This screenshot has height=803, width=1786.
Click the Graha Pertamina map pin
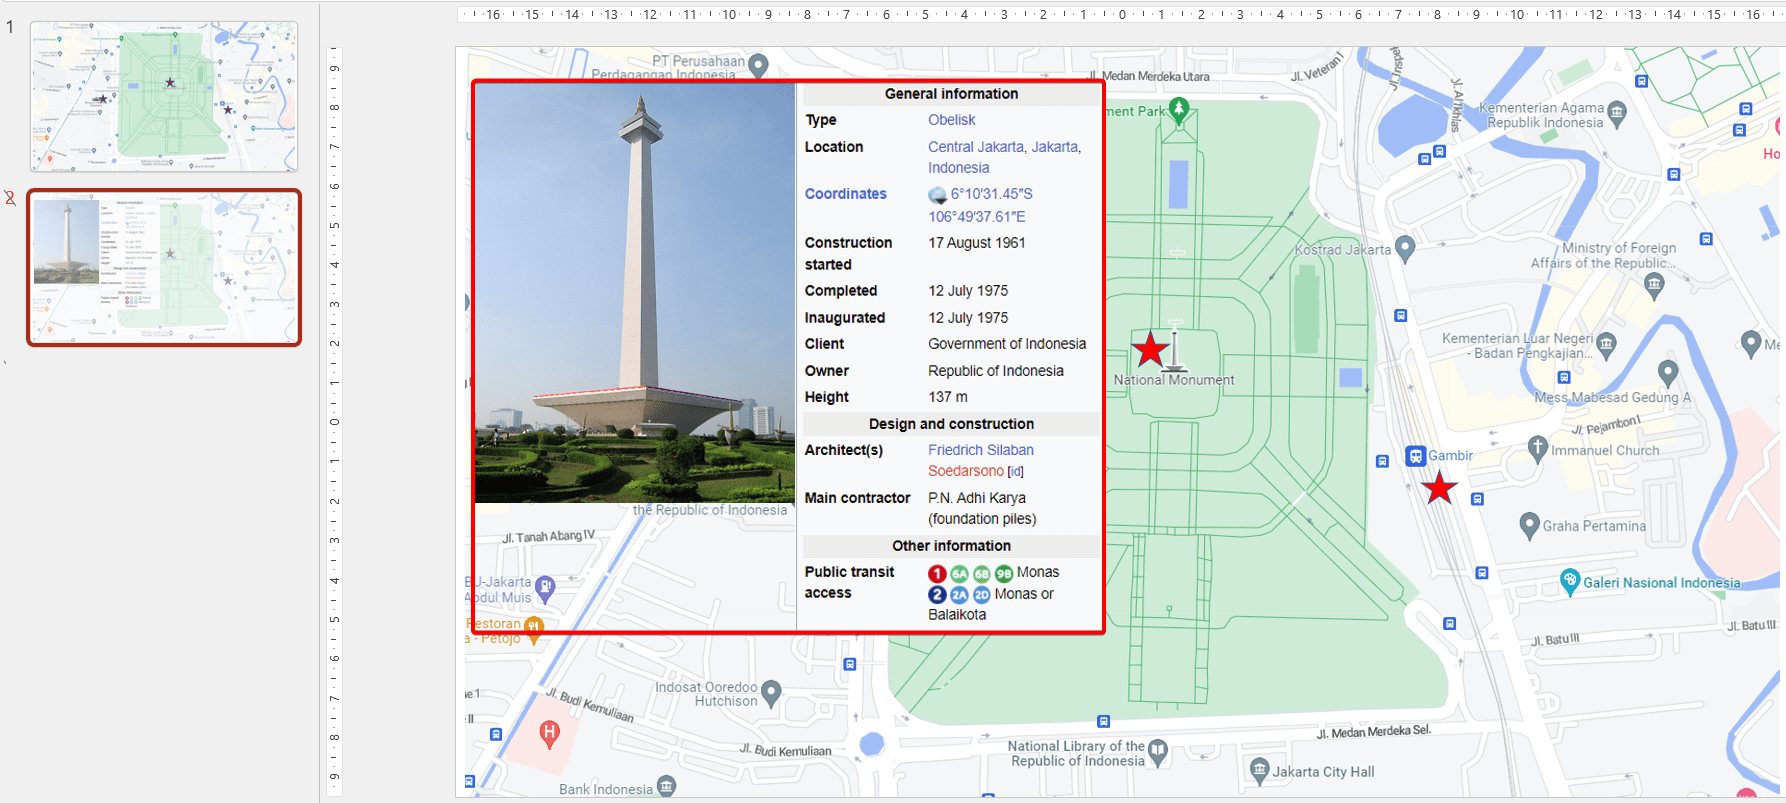pyautogui.click(x=1529, y=525)
